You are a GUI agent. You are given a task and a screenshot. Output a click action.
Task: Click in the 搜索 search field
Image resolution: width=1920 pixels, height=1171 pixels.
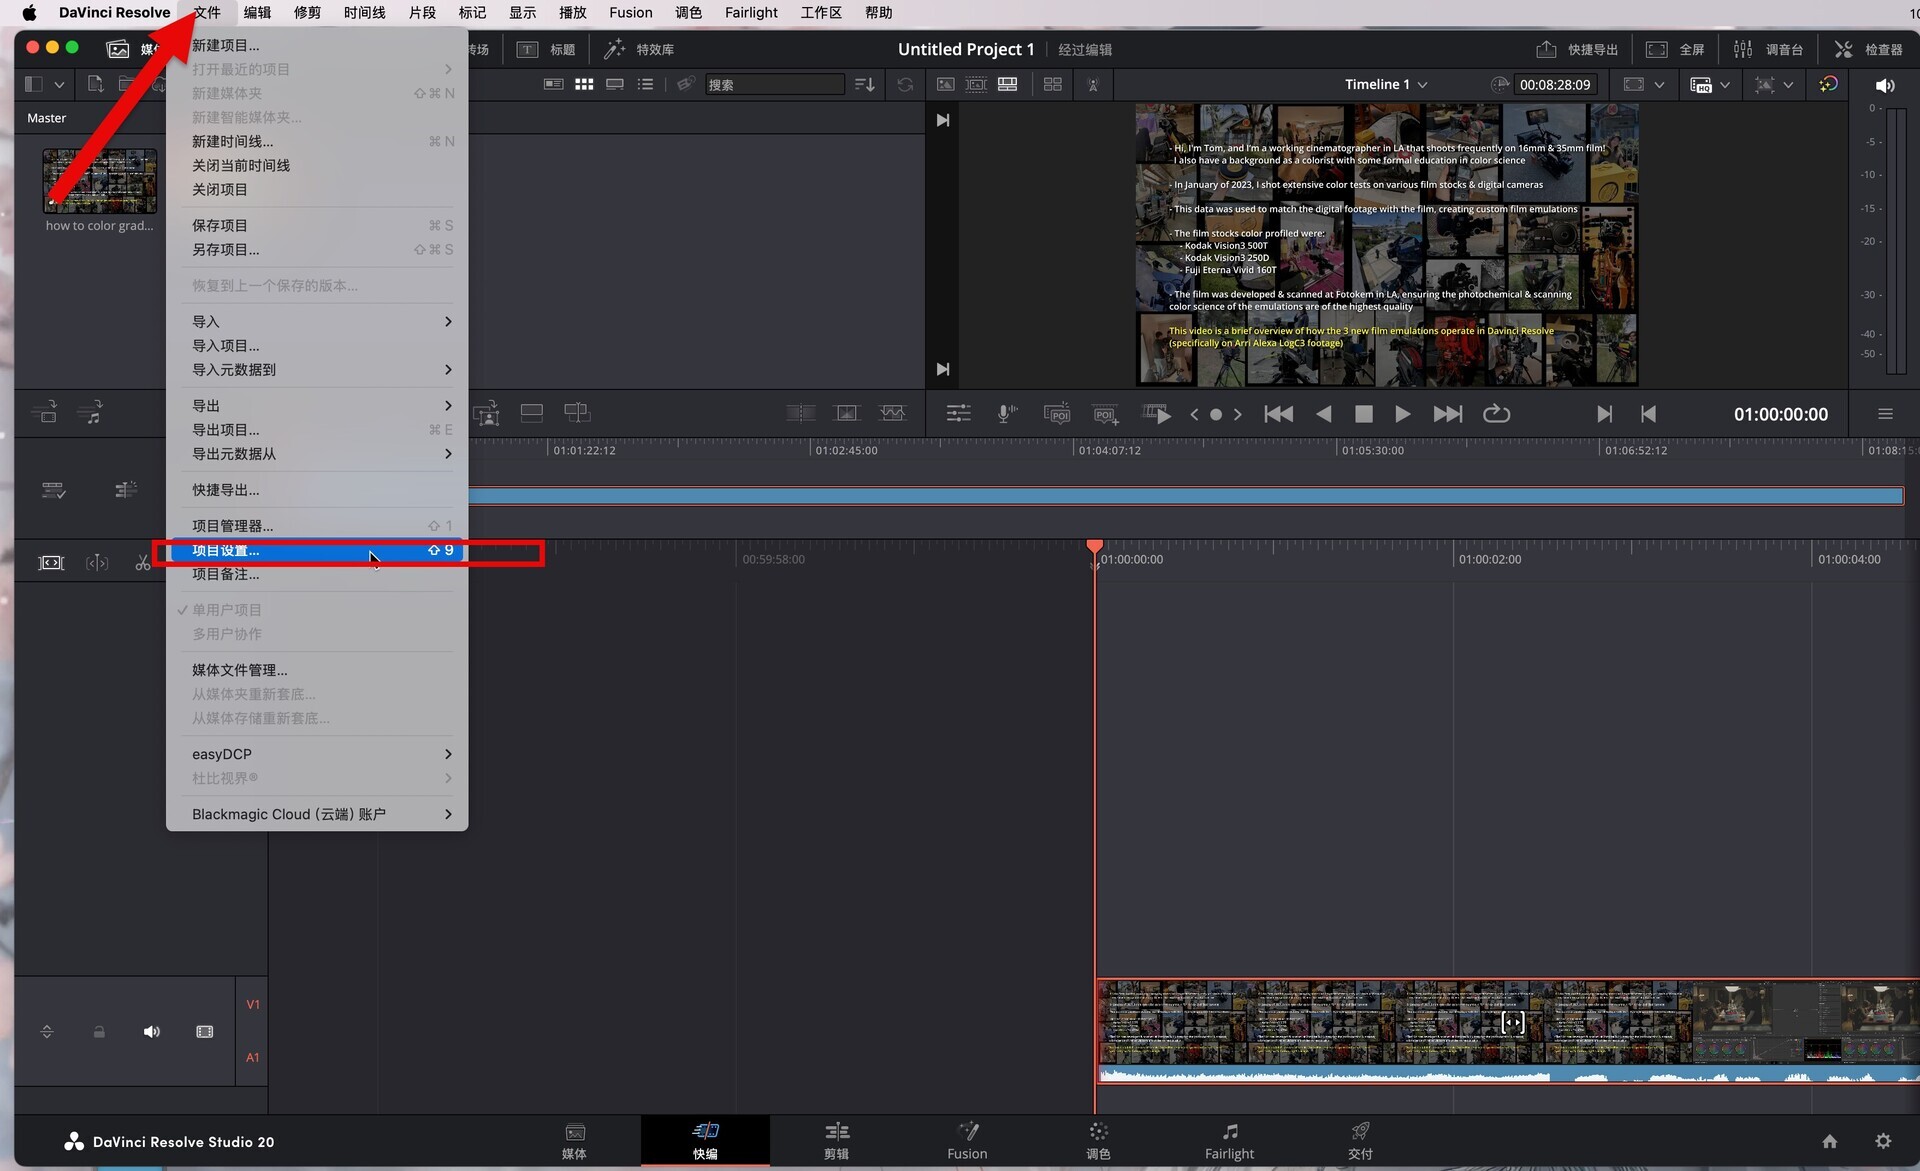(774, 85)
